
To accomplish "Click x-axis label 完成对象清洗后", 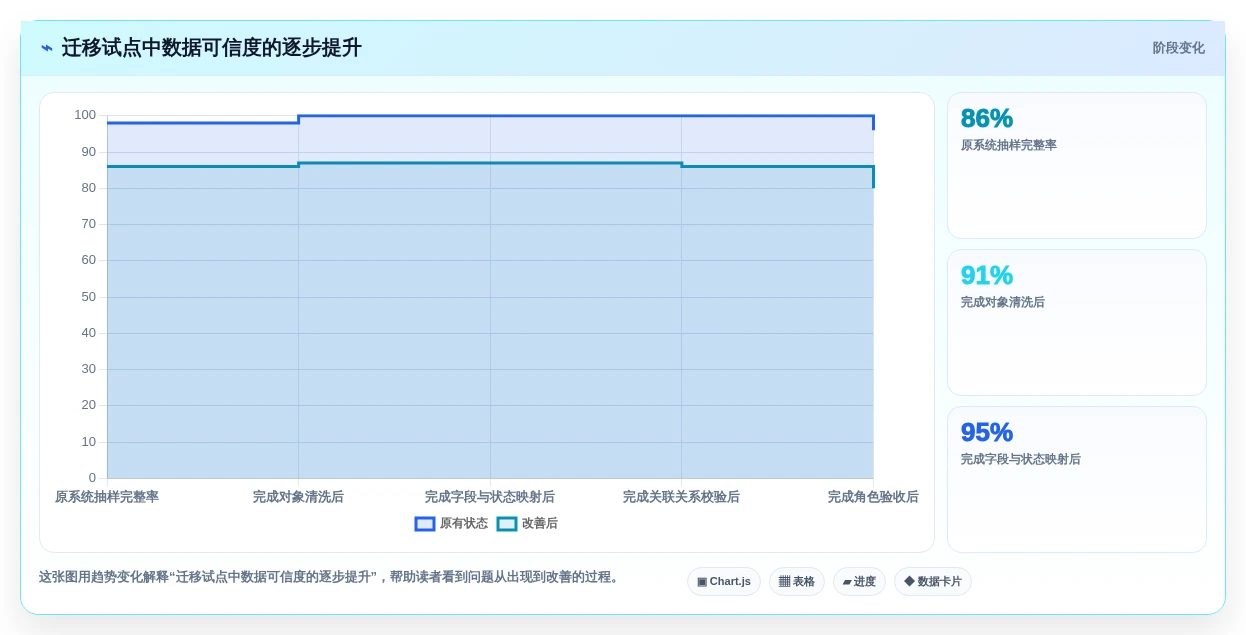I will click(x=298, y=497).
